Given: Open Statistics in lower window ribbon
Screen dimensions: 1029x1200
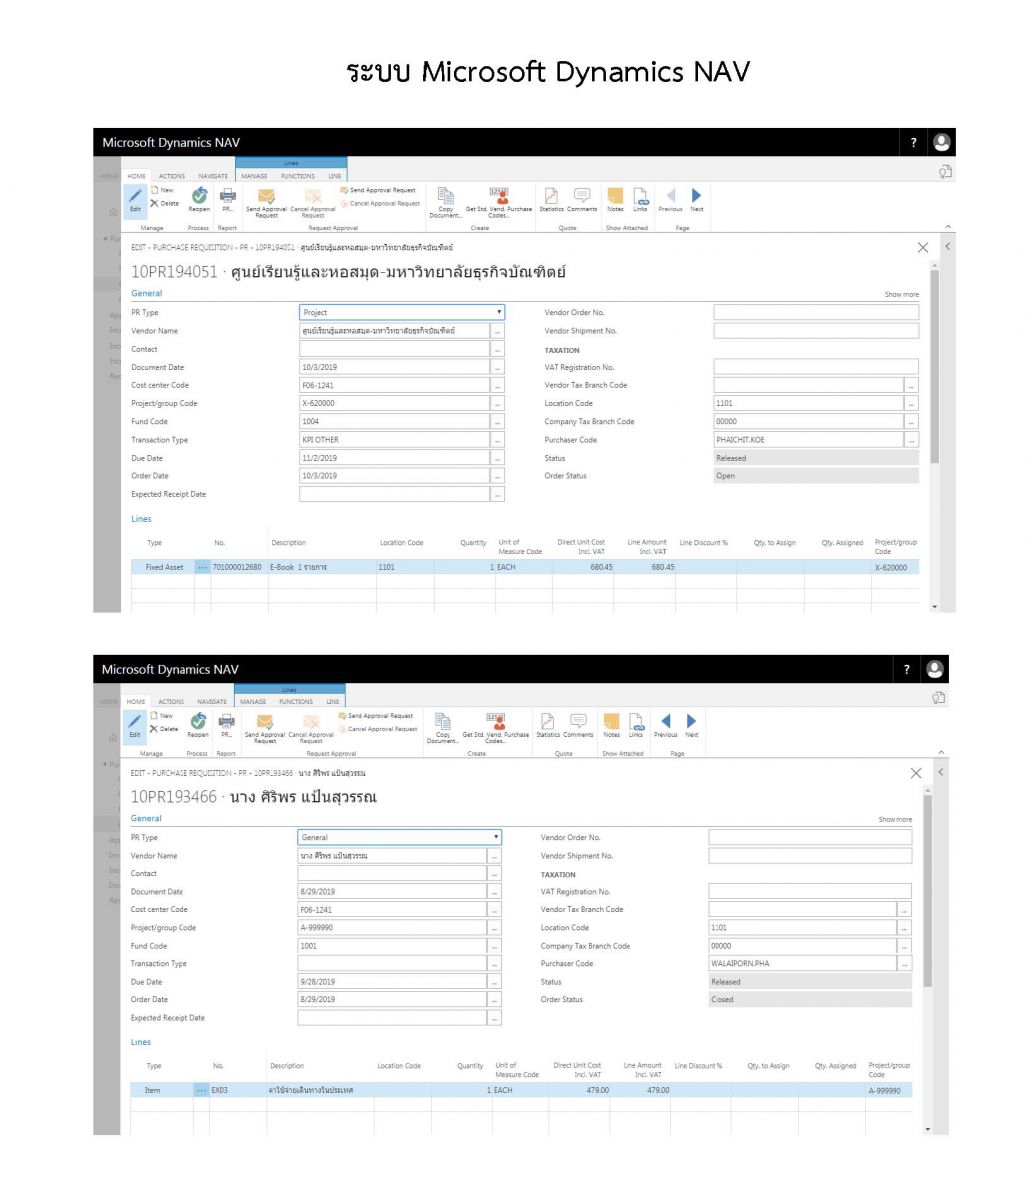Looking at the screenshot, I should pyautogui.click(x=548, y=725).
